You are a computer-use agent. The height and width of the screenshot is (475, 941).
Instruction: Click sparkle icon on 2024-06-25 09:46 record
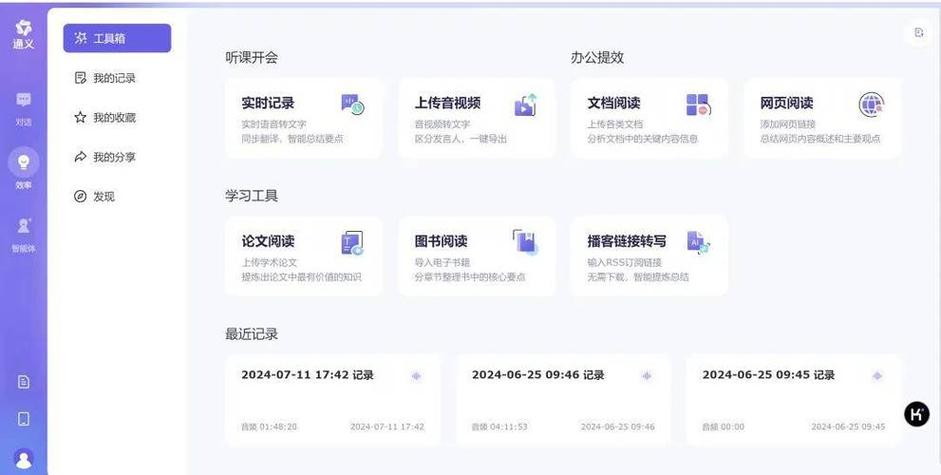click(x=646, y=376)
